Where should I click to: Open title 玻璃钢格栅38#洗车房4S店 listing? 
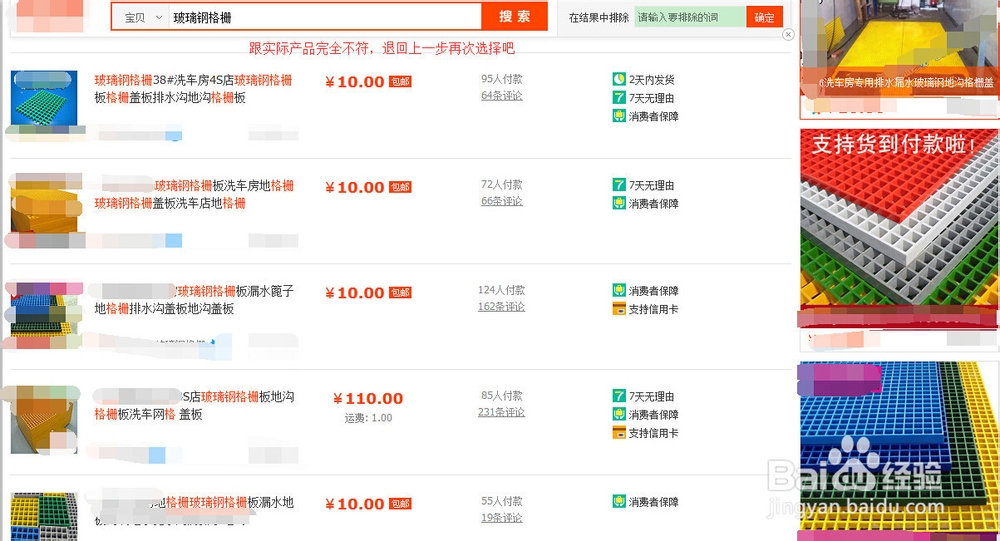[193, 89]
